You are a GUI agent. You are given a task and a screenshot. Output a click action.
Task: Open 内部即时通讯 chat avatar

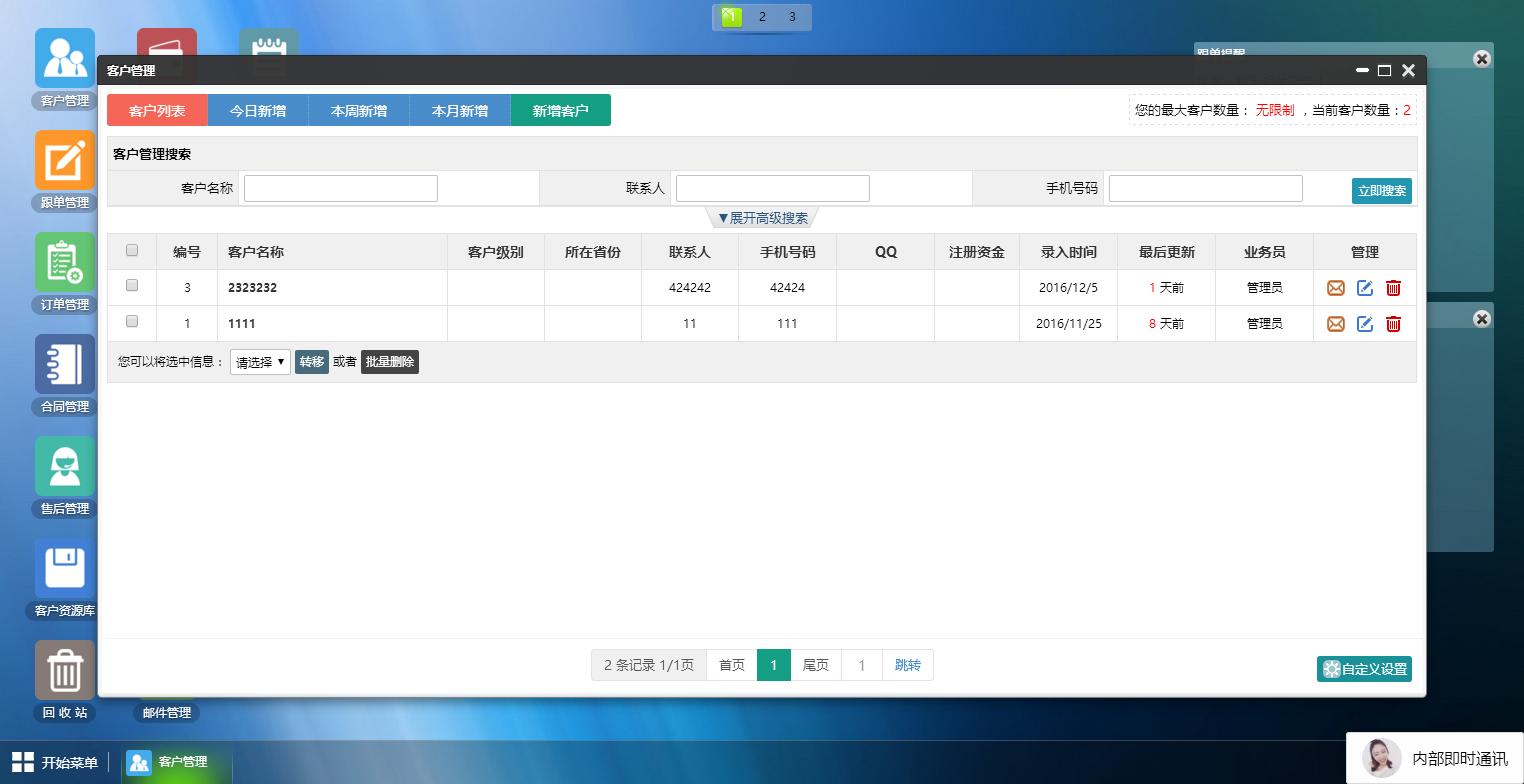1381,758
